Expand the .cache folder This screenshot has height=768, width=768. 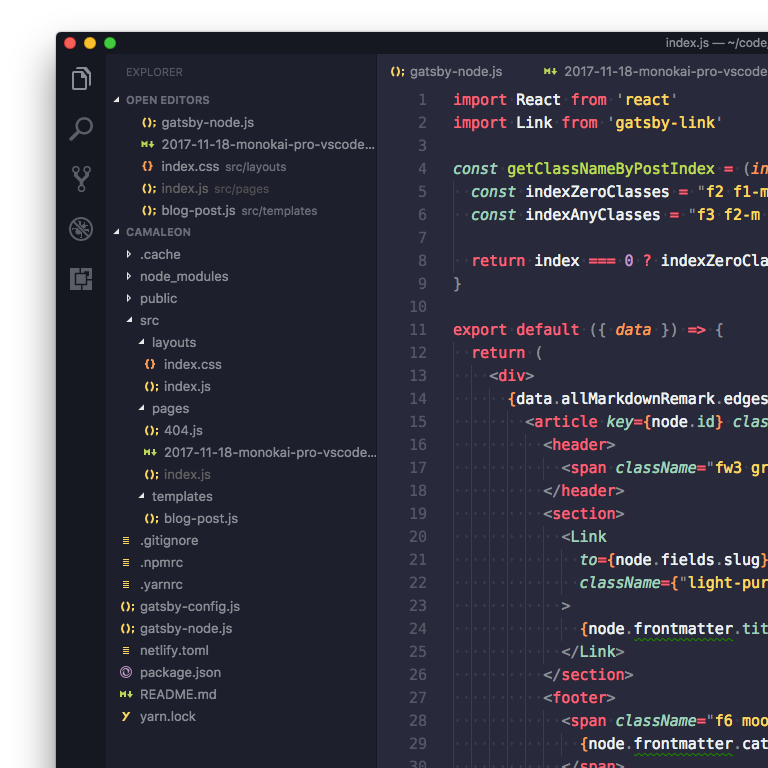click(x=129, y=254)
